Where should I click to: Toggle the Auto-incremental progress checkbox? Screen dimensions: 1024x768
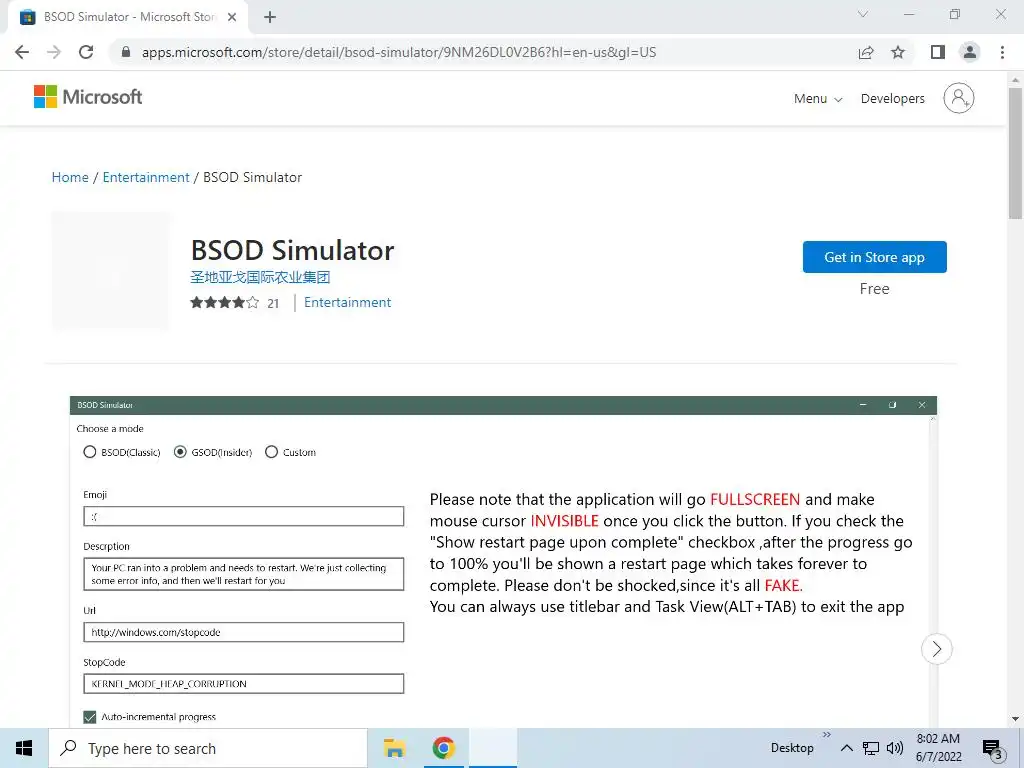(x=90, y=717)
